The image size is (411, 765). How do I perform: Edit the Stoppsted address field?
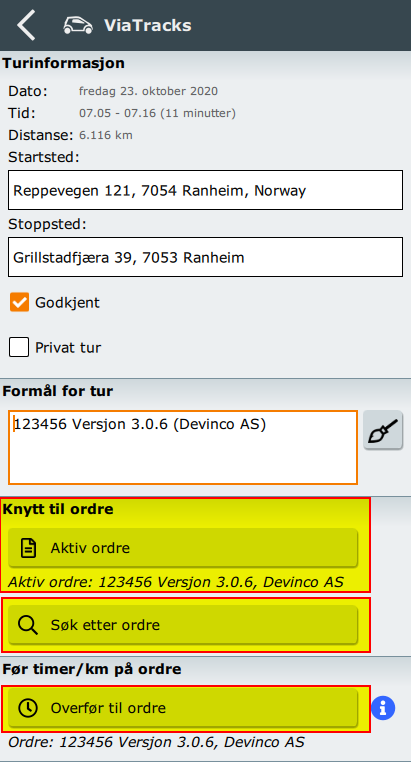tap(206, 257)
